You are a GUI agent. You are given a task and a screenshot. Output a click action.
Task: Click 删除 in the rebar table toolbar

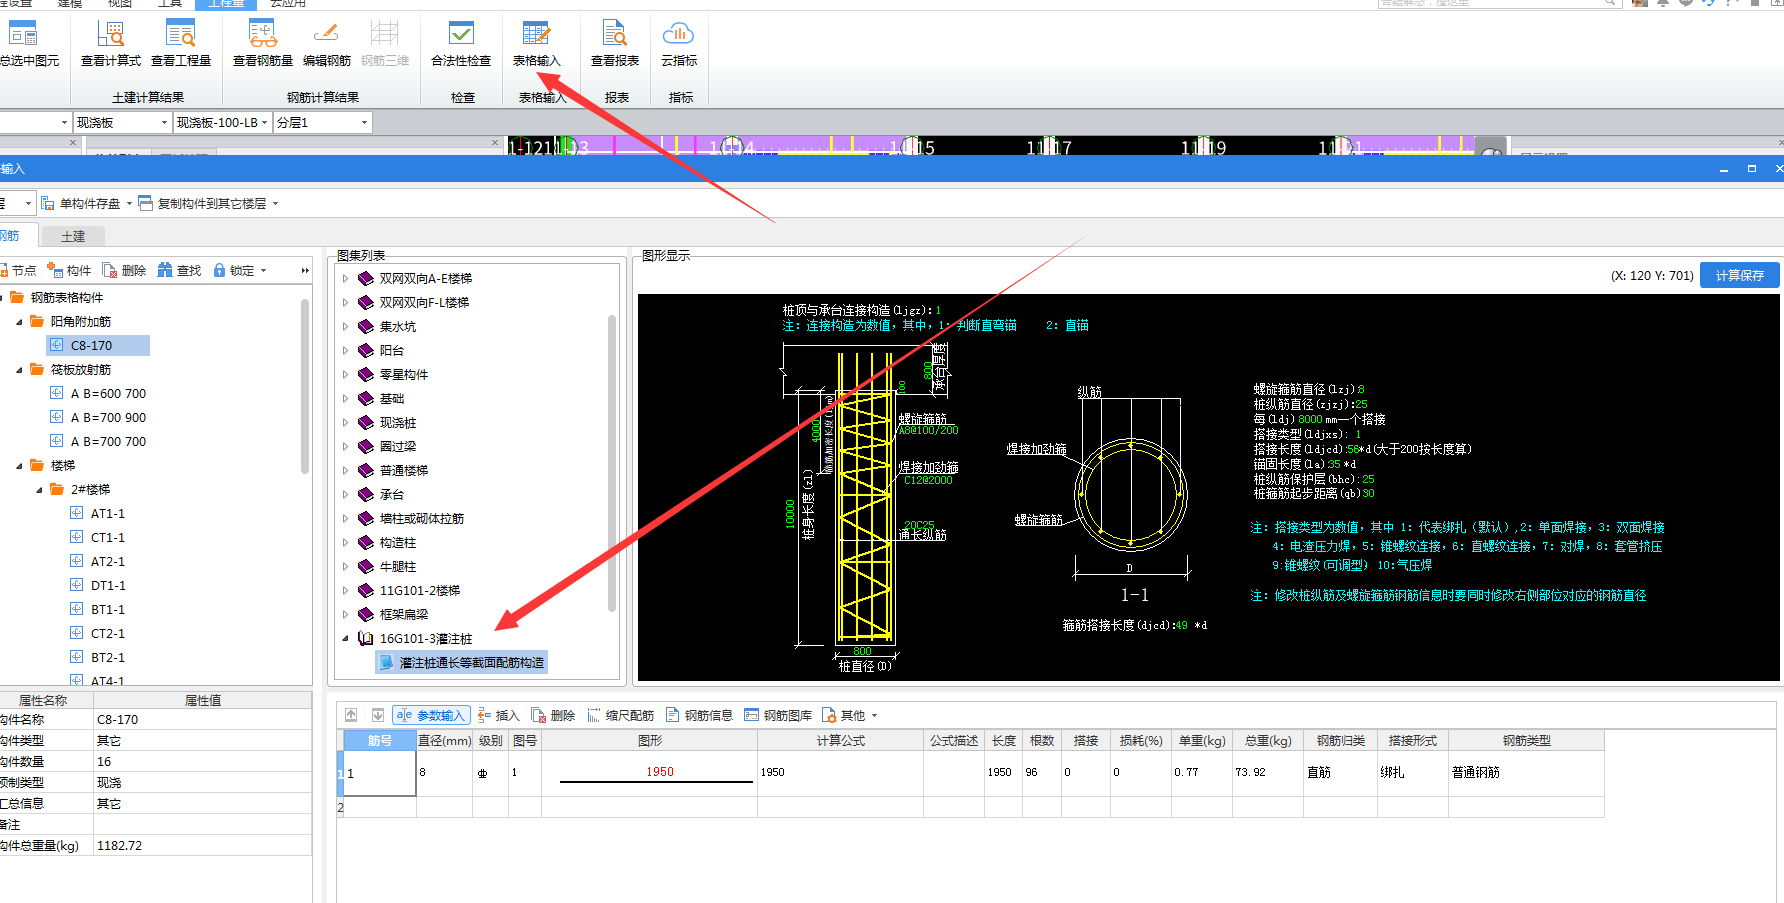(x=553, y=715)
